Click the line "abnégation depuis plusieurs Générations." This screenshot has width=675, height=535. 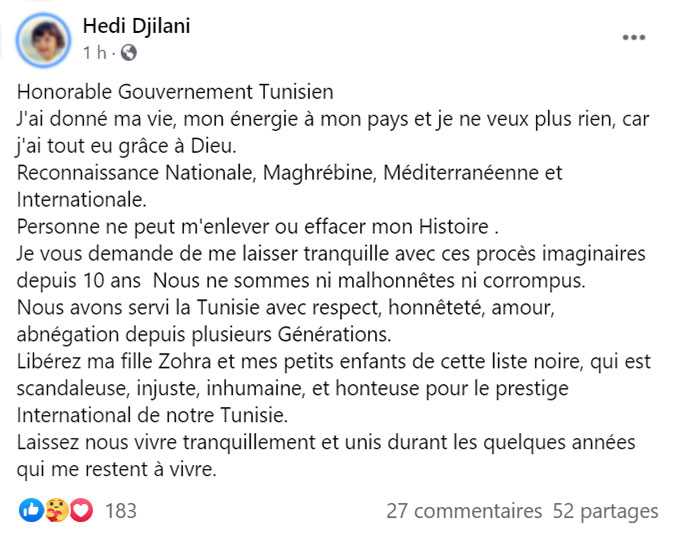coord(204,335)
